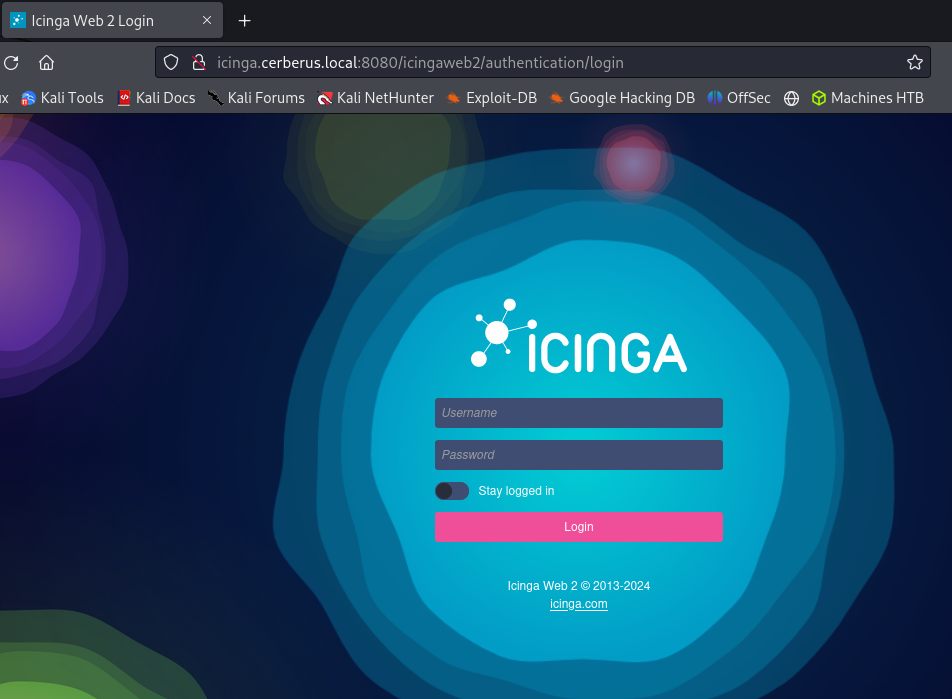Focus the Password field
Image resolution: width=952 pixels, height=699 pixels.
[x=579, y=455]
